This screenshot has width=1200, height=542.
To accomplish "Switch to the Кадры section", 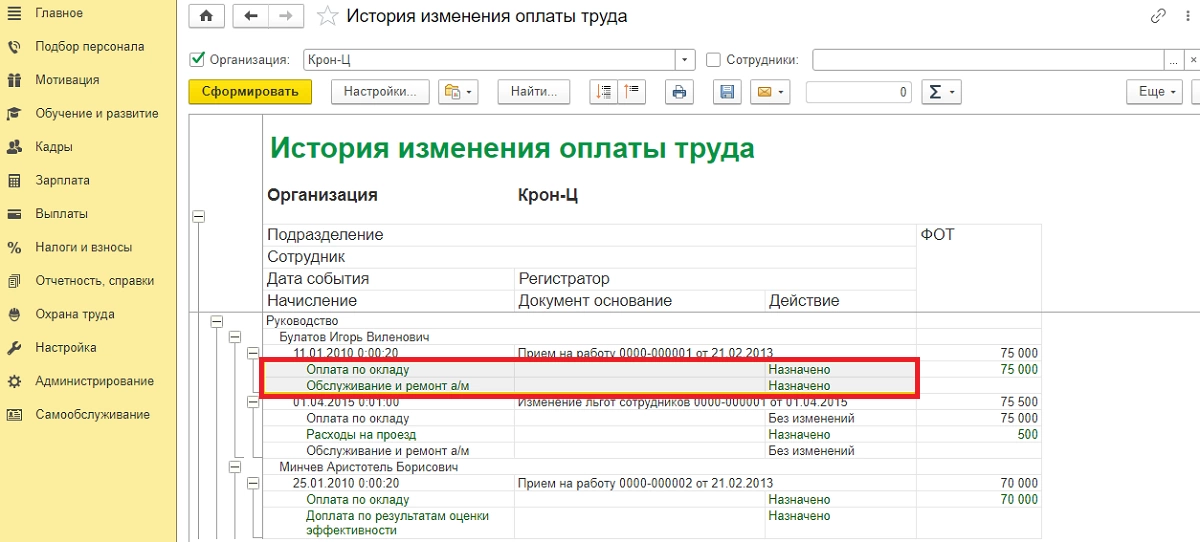I will click(53, 147).
